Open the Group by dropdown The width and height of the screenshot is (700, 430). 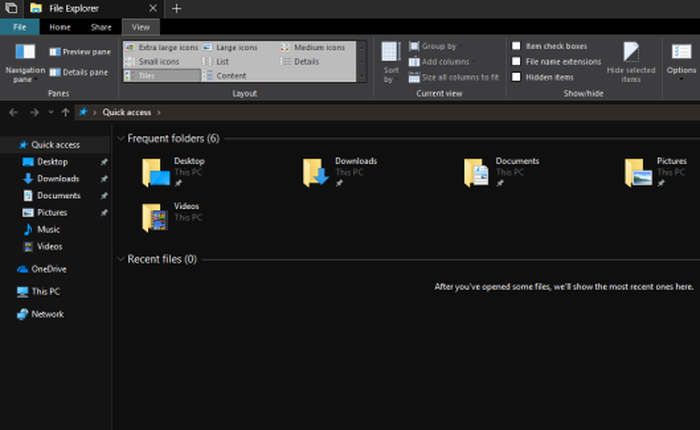coord(435,46)
